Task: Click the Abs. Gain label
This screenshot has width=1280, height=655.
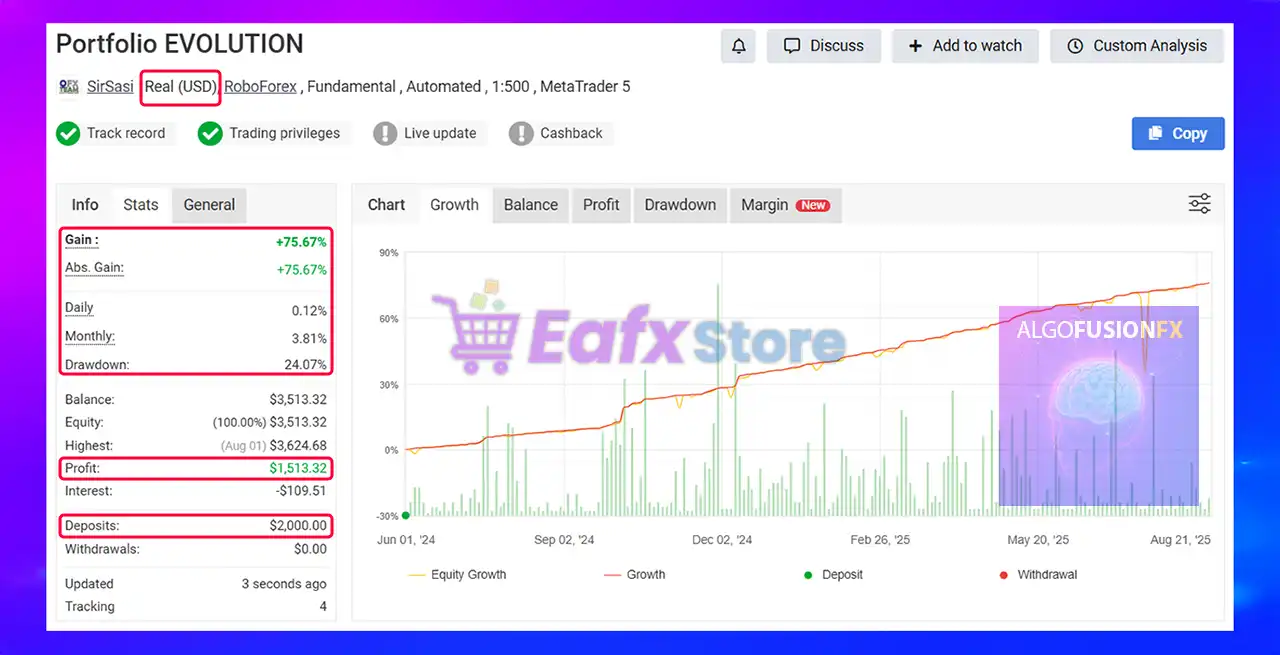Action: tap(94, 268)
